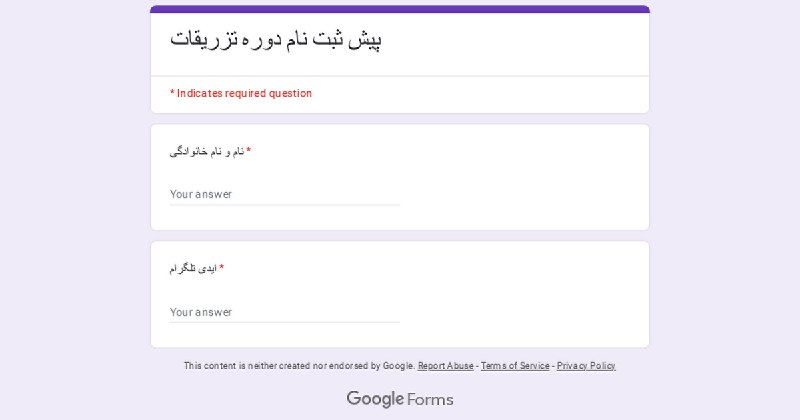800x420 pixels.
Task: Click the asterisk before 'Indicates required question'
Action: point(172,92)
